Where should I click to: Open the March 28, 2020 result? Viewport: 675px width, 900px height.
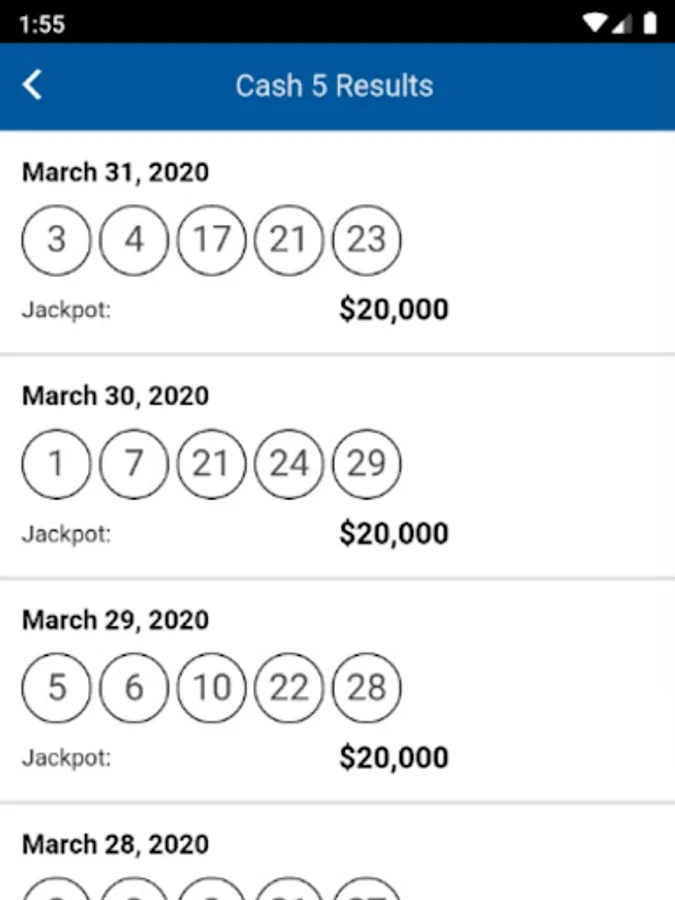[116, 844]
